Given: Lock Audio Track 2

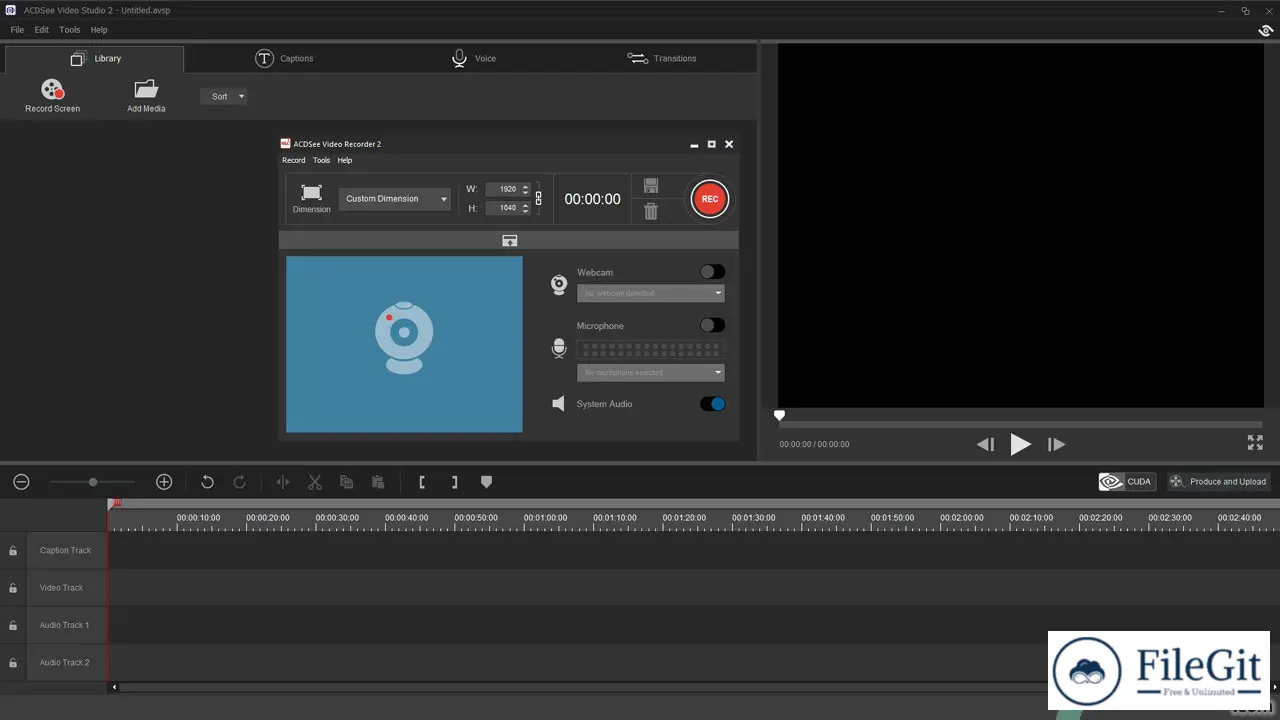Looking at the screenshot, I should (x=13, y=663).
